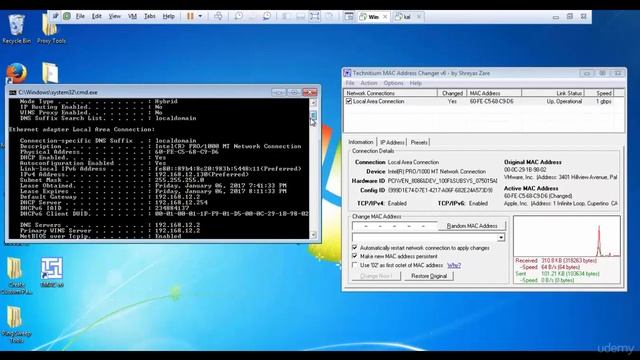Screen dimensions: 640x360
Task: Open the VMware File menu
Action: [x=80, y=16]
